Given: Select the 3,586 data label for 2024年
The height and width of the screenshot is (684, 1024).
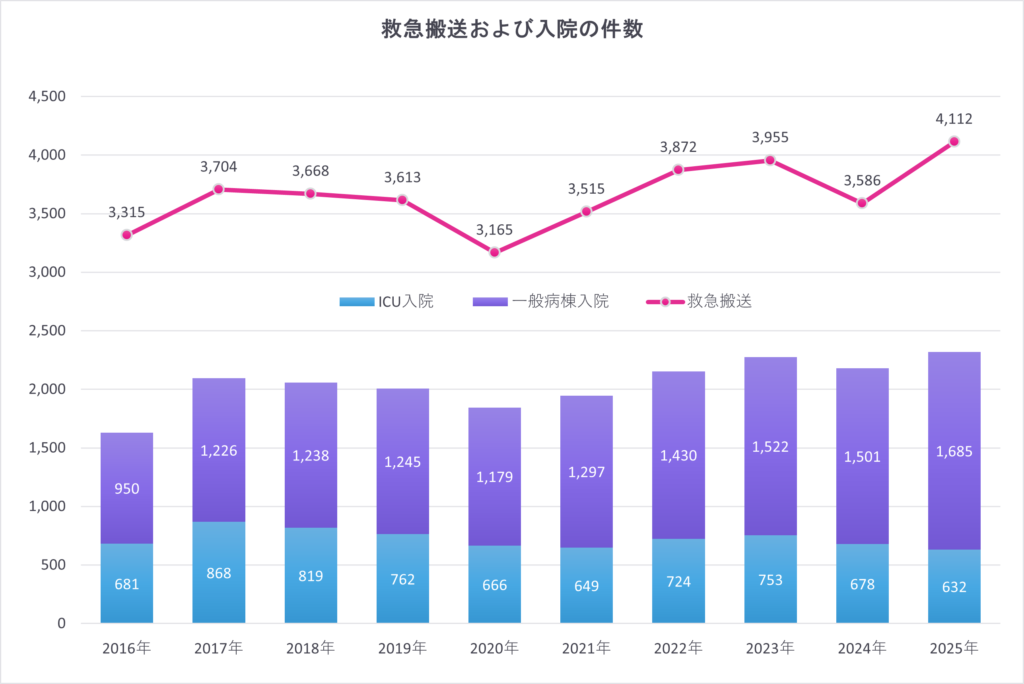Looking at the screenshot, I should click(862, 181).
